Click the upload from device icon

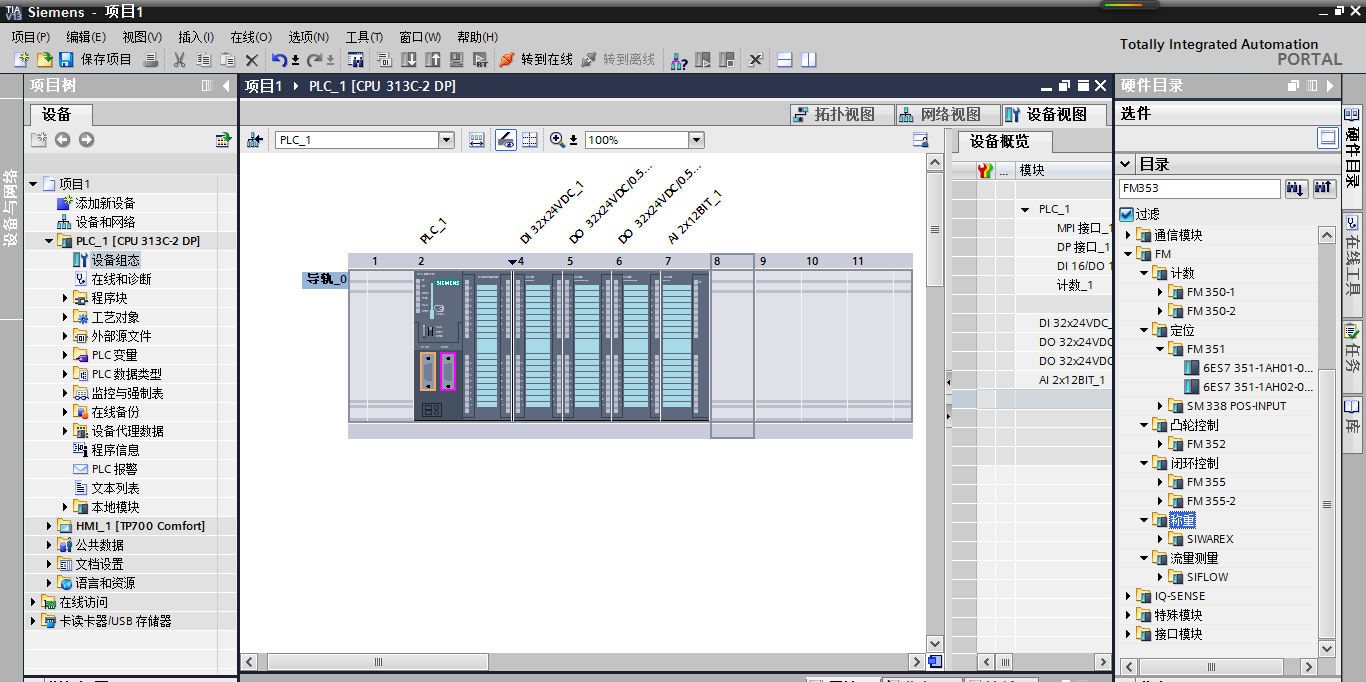tap(433, 60)
